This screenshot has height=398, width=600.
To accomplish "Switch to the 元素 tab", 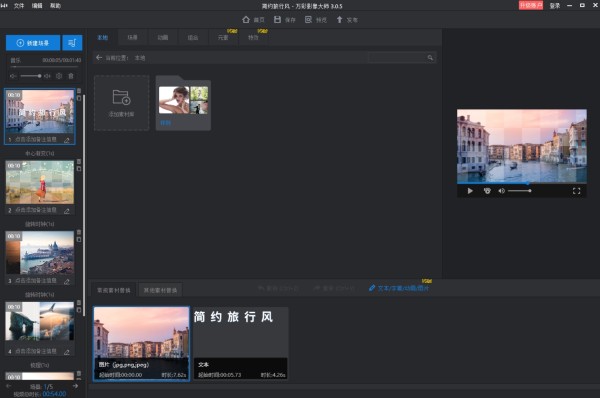I will click(223, 38).
